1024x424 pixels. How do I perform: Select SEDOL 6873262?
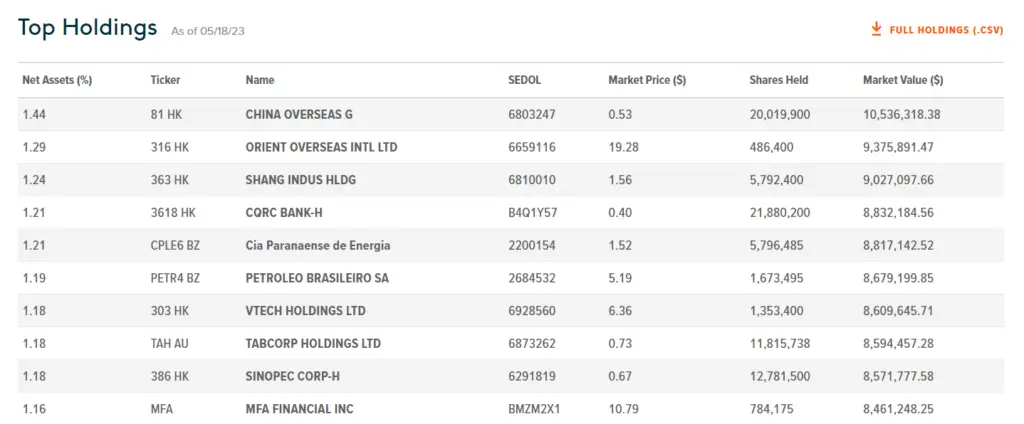[x=532, y=344]
